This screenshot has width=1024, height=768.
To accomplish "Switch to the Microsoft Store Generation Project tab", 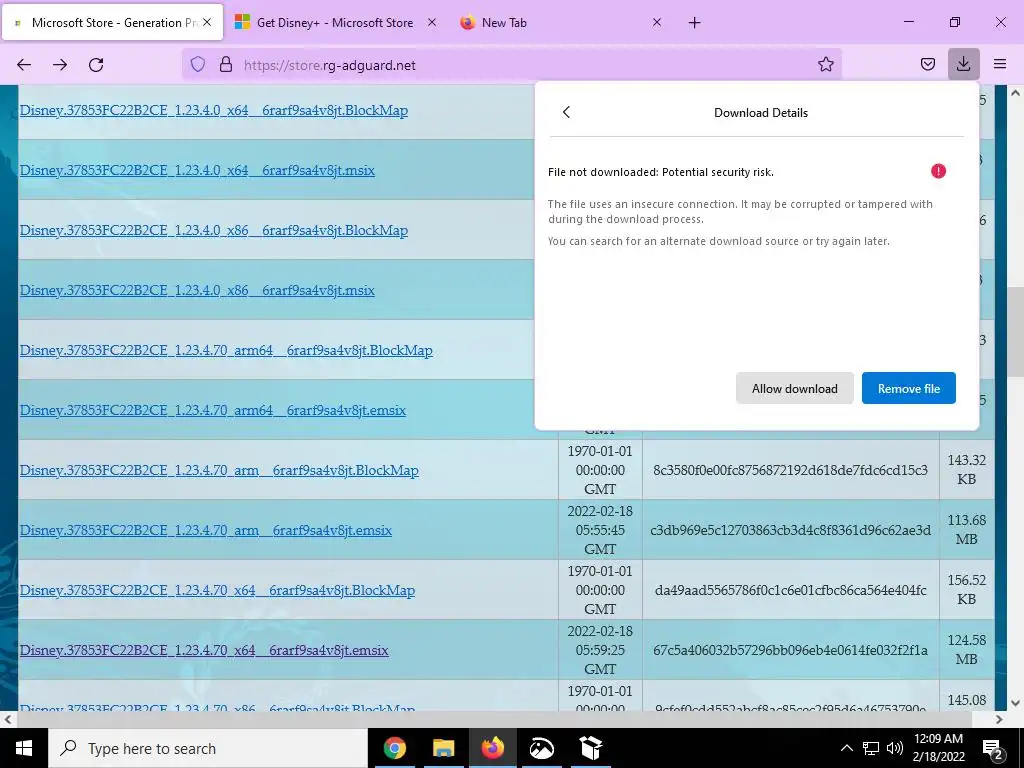I will click(112, 22).
